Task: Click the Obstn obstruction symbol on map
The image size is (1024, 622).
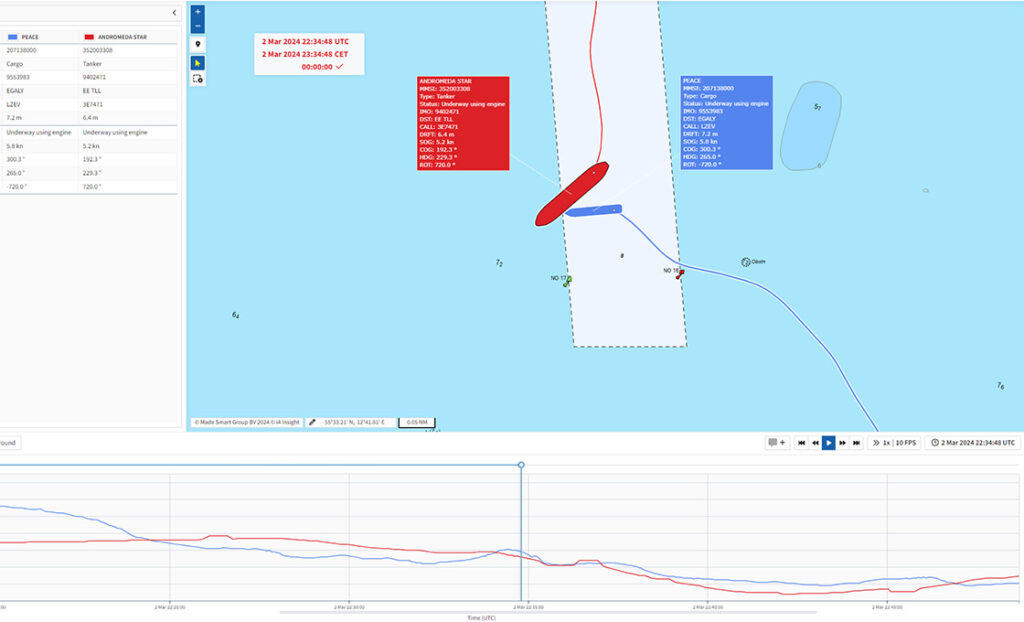Action: (746, 262)
